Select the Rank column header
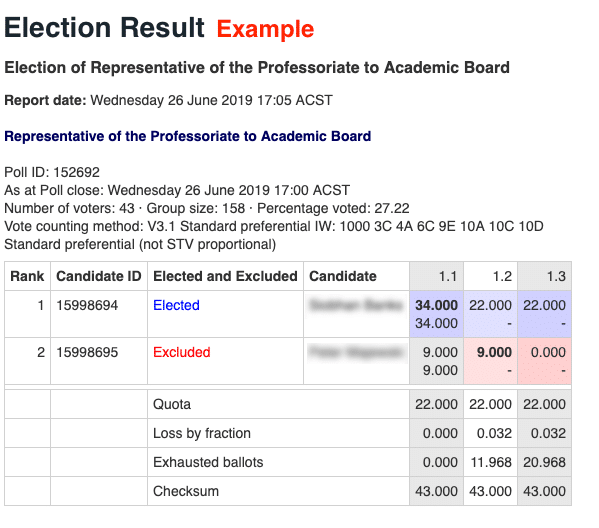 tap(27, 276)
